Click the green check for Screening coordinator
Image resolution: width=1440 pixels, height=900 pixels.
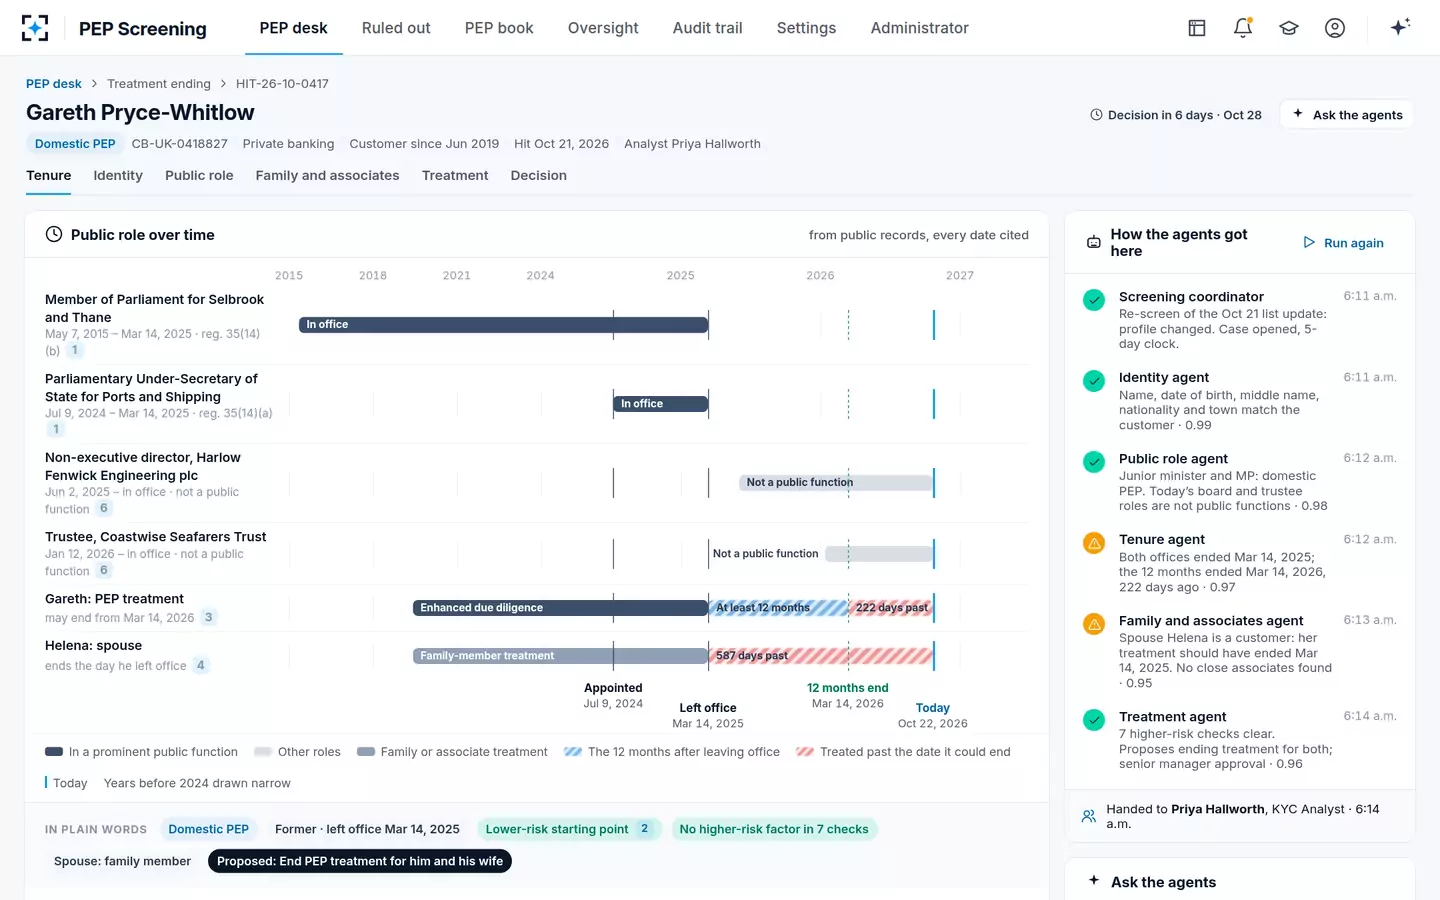pos(1094,299)
